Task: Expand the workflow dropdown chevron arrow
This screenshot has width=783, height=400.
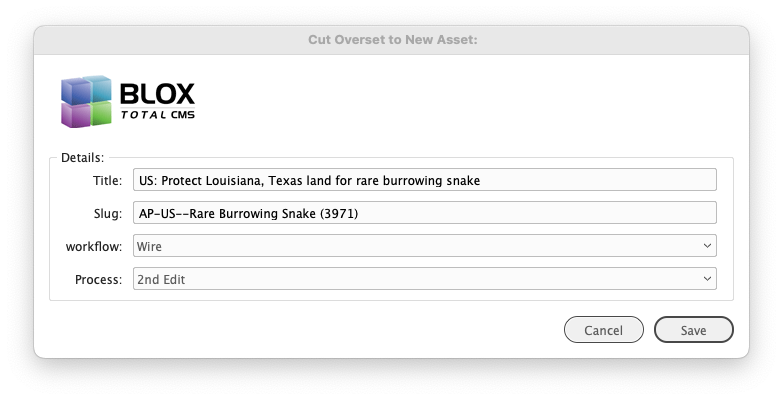Action: (707, 245)
